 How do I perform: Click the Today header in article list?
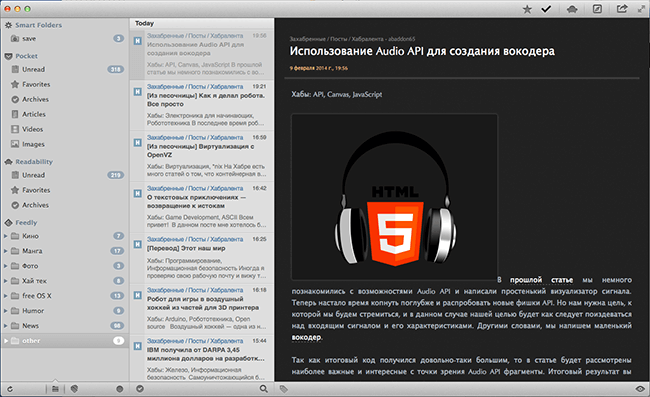(144, 24)
